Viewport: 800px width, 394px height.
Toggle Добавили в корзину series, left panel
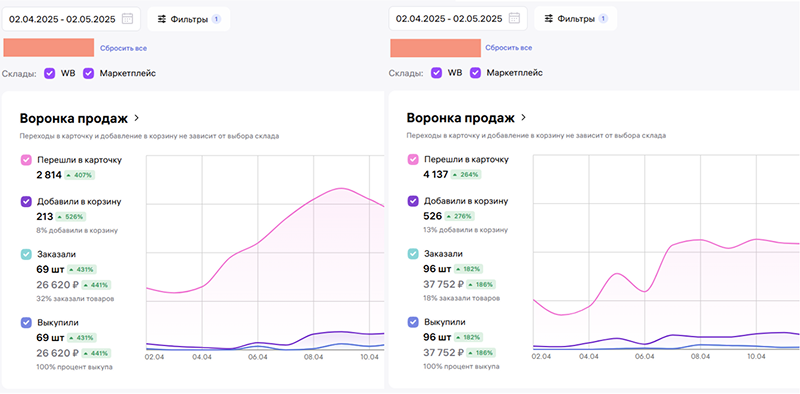tap(26, 202)
